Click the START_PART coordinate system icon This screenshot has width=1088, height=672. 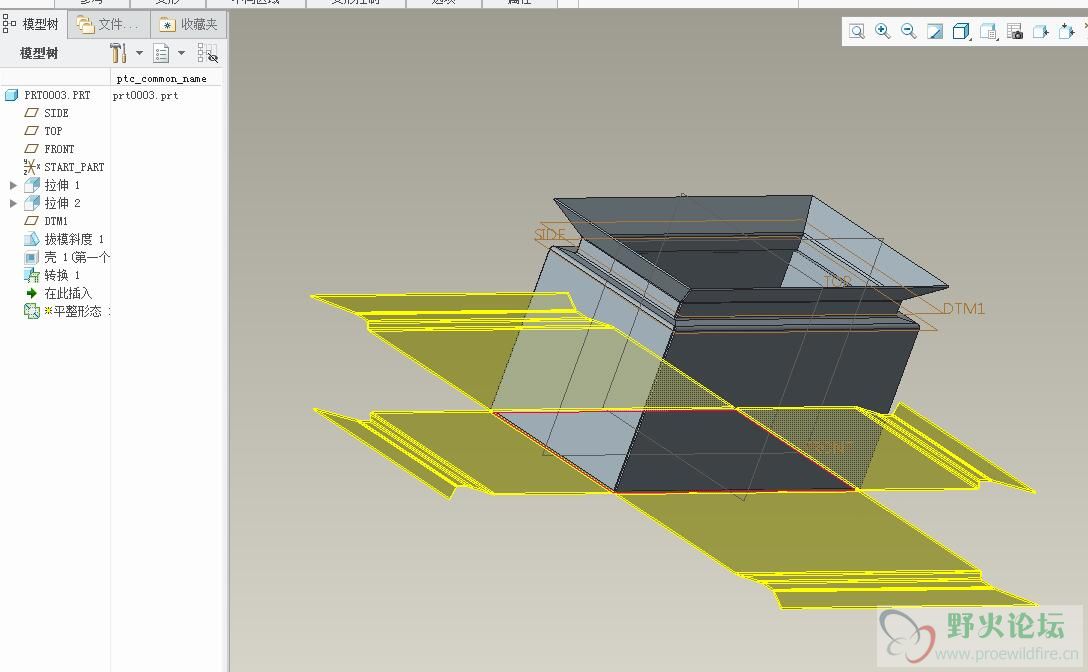pos(32,167)
